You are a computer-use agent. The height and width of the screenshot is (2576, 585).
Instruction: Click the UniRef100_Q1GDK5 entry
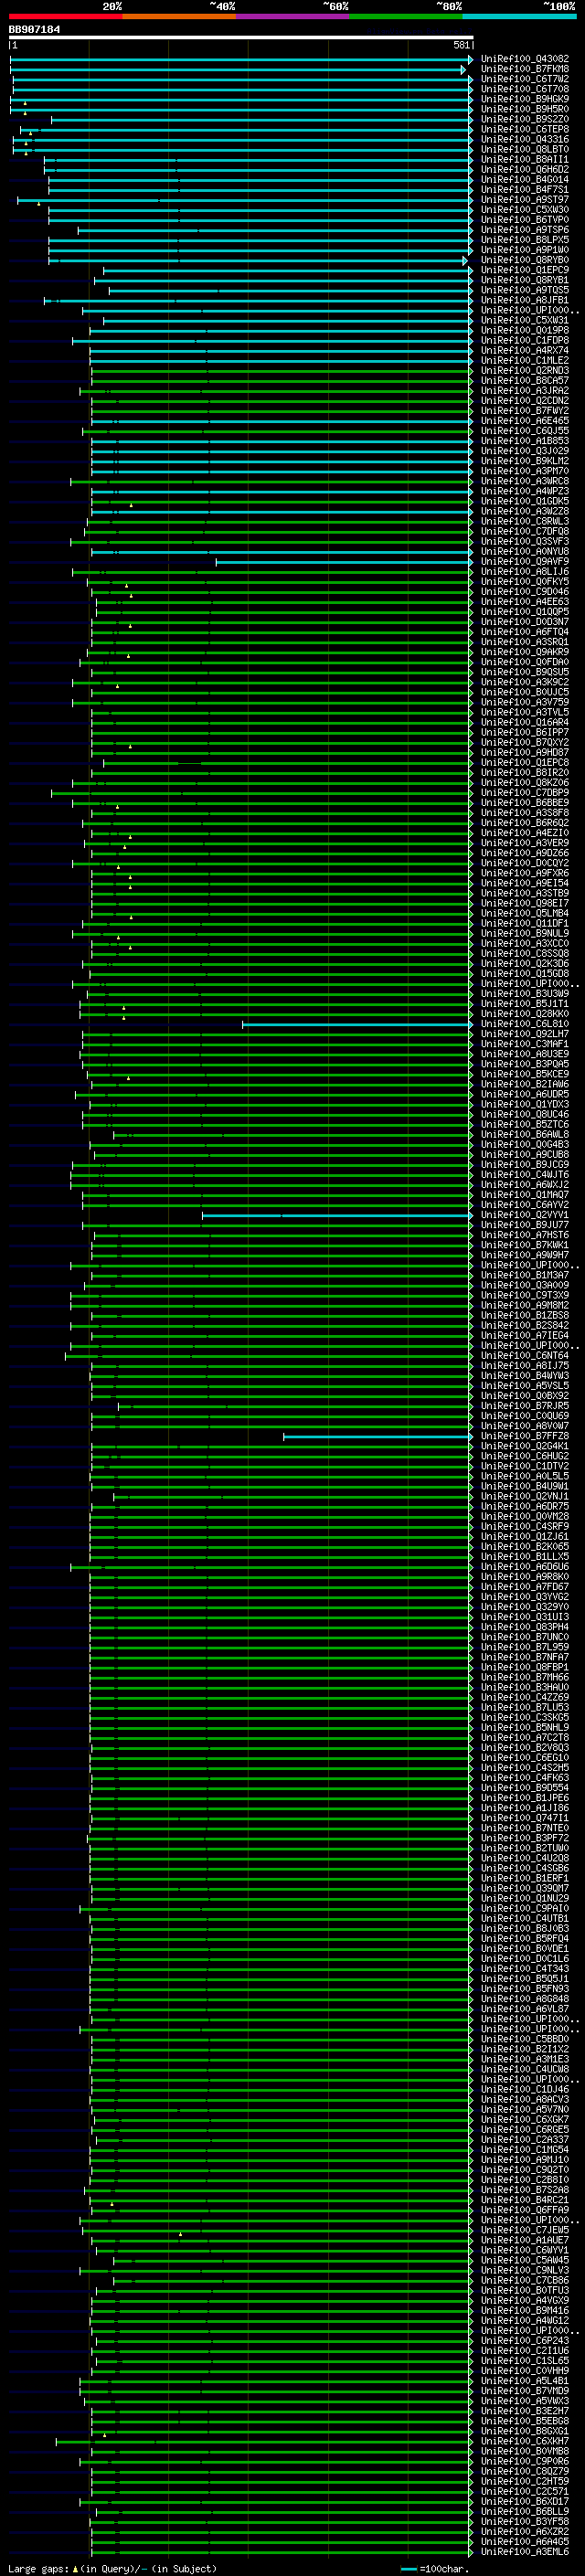click(525, 501)
